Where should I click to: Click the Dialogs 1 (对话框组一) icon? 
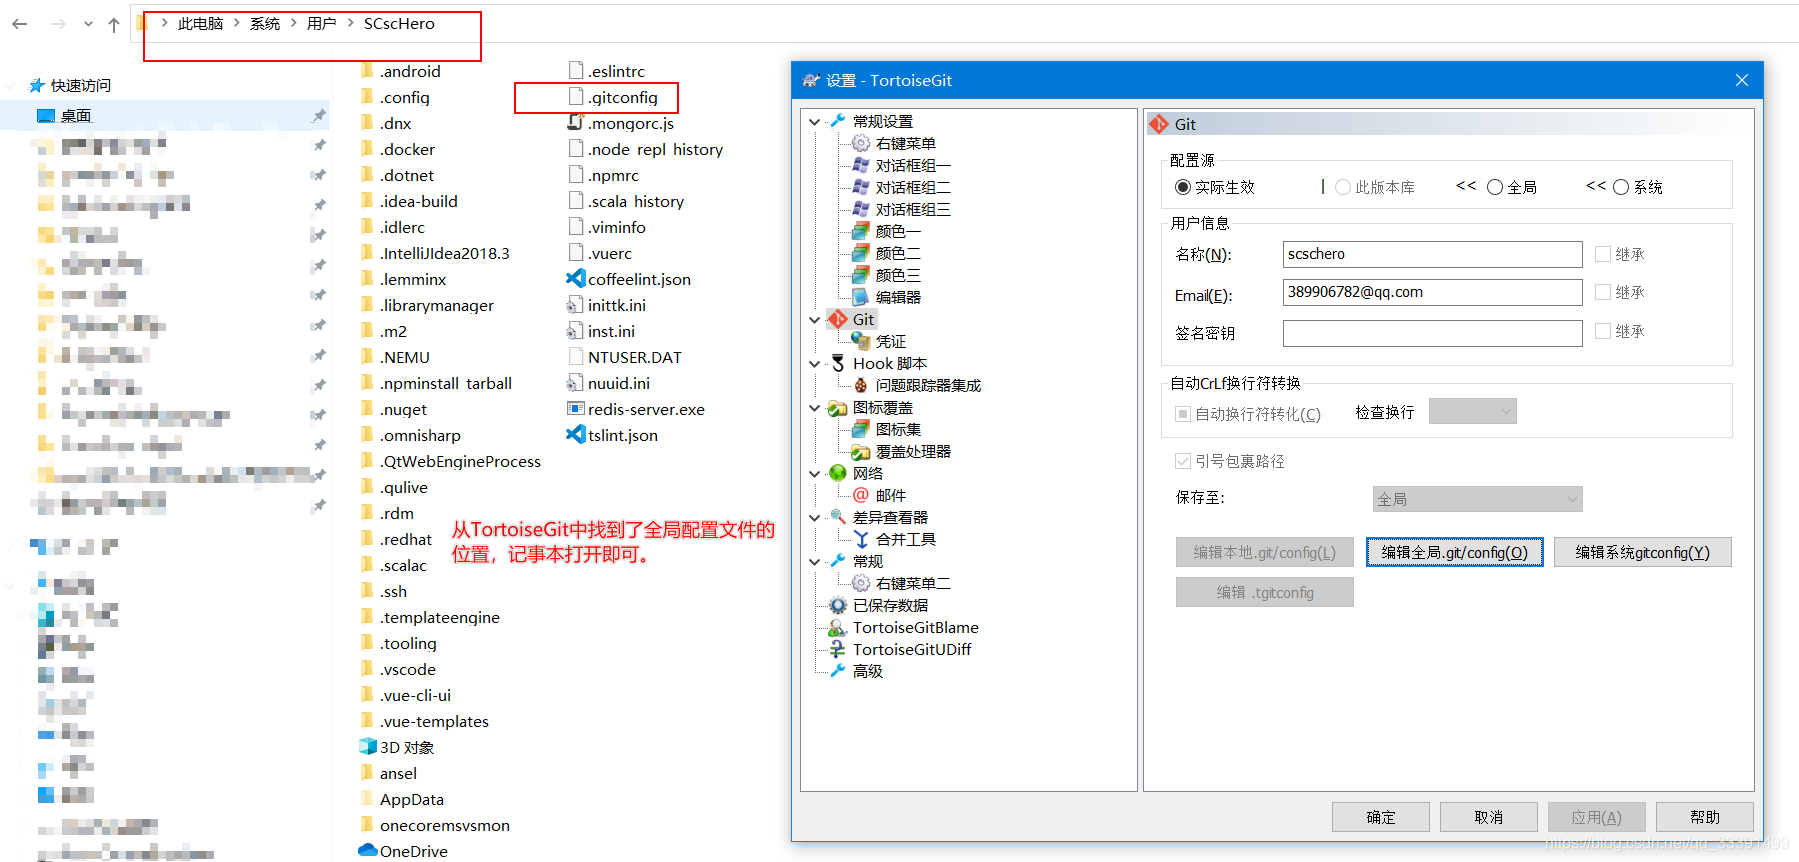pos(860,165)
